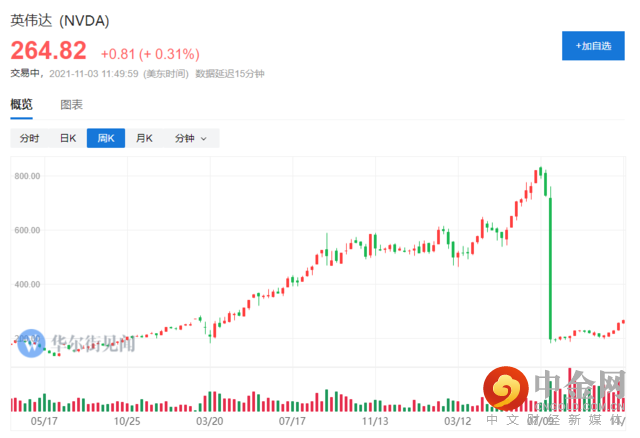This screenshot has width=640, height=438.
Task: Open the 图表 chart tab
Action: (71, 104)
